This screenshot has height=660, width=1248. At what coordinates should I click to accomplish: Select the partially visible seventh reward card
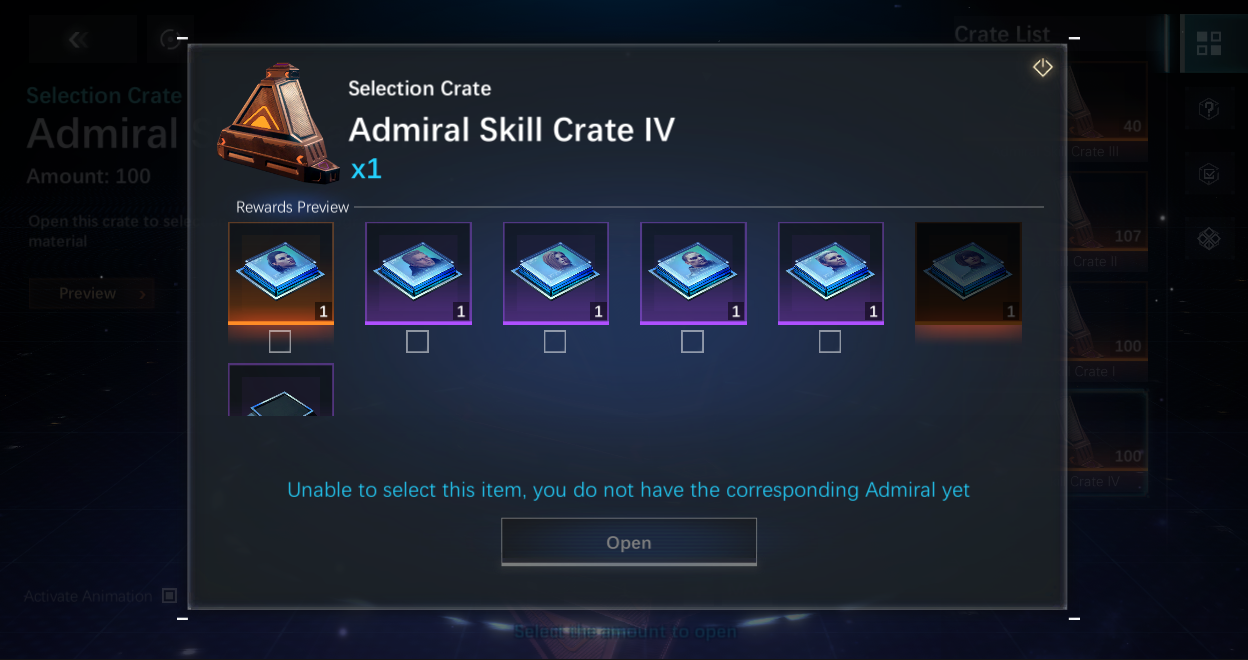coord(280,390)
